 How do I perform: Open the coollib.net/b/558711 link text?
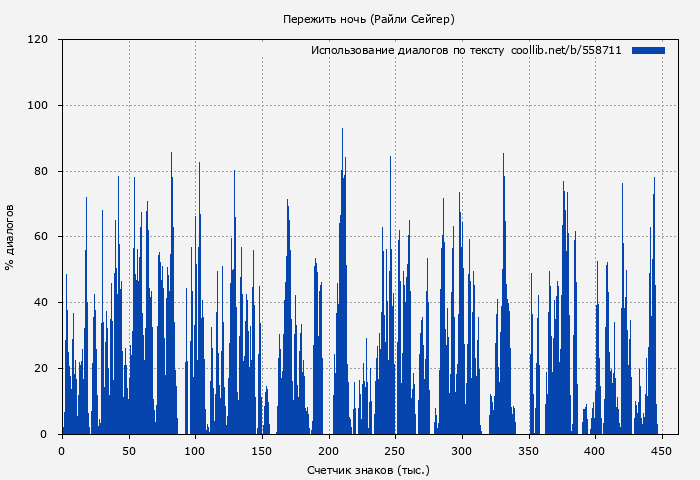coord(566,50)
